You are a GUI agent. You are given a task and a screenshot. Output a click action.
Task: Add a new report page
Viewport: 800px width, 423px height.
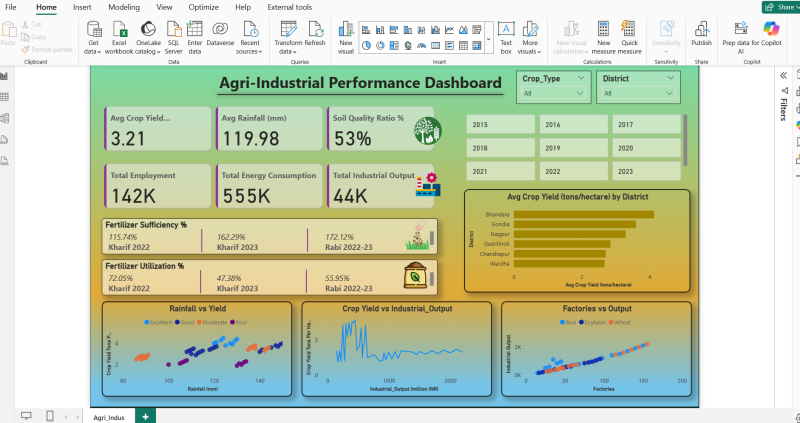click(x=145, y=416)
